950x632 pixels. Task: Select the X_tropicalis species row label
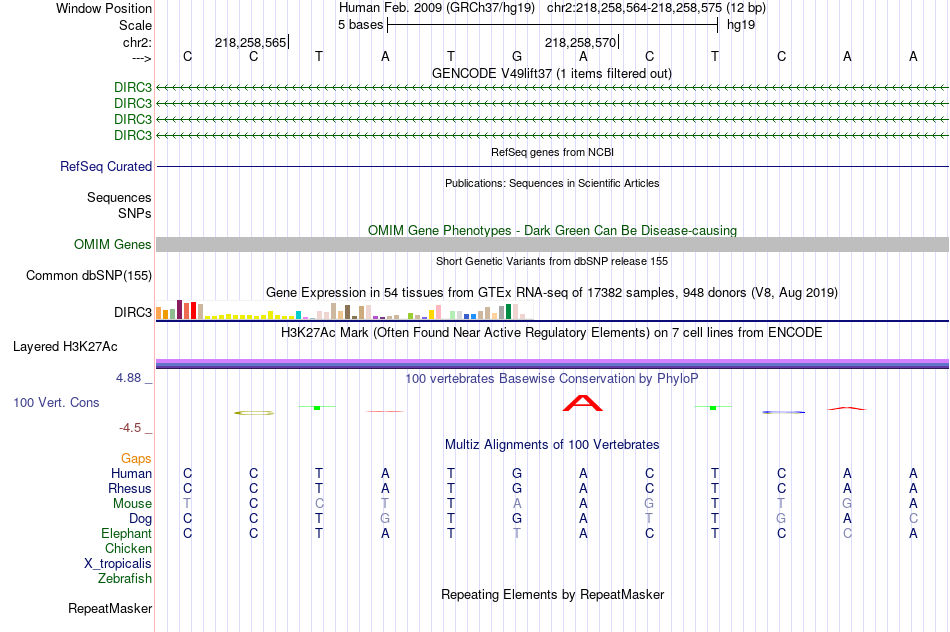118,564
